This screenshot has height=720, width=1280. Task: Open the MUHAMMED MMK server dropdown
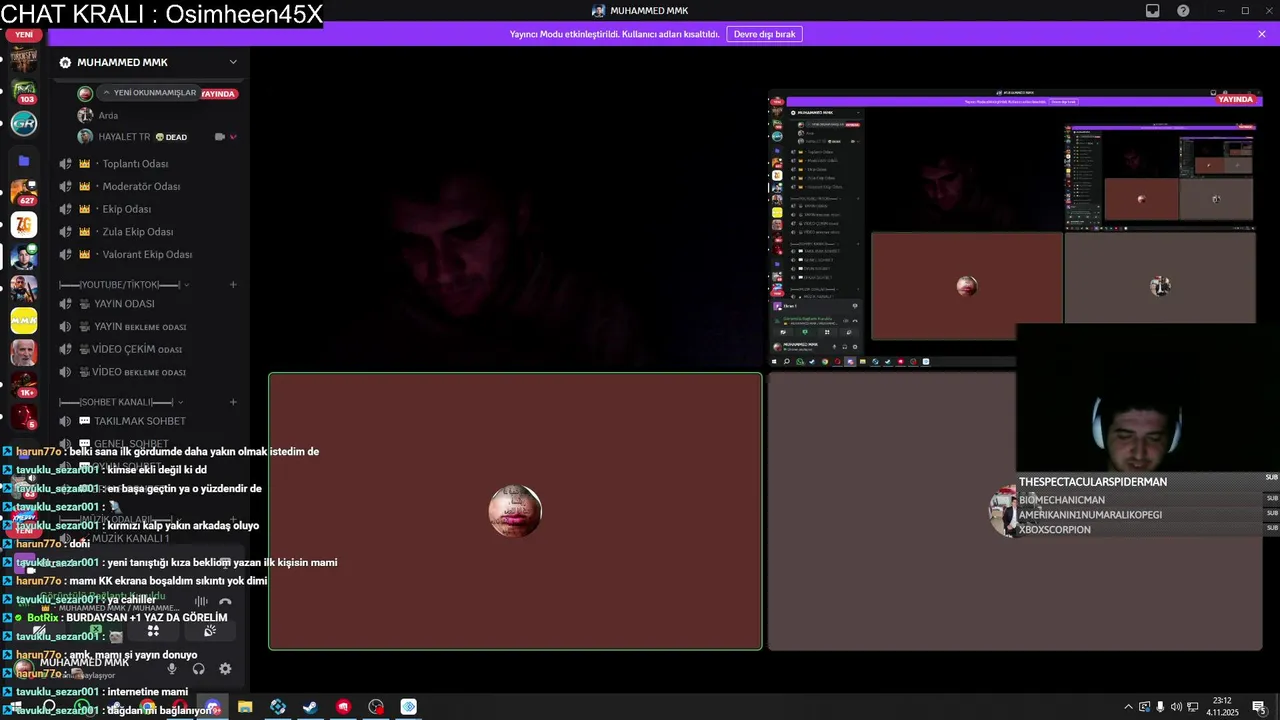pyautogui.click(x=233, y=62)
